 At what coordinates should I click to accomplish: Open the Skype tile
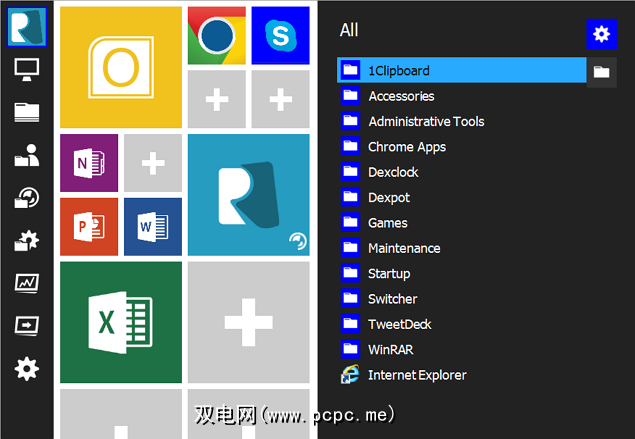[x=280, y=35]
